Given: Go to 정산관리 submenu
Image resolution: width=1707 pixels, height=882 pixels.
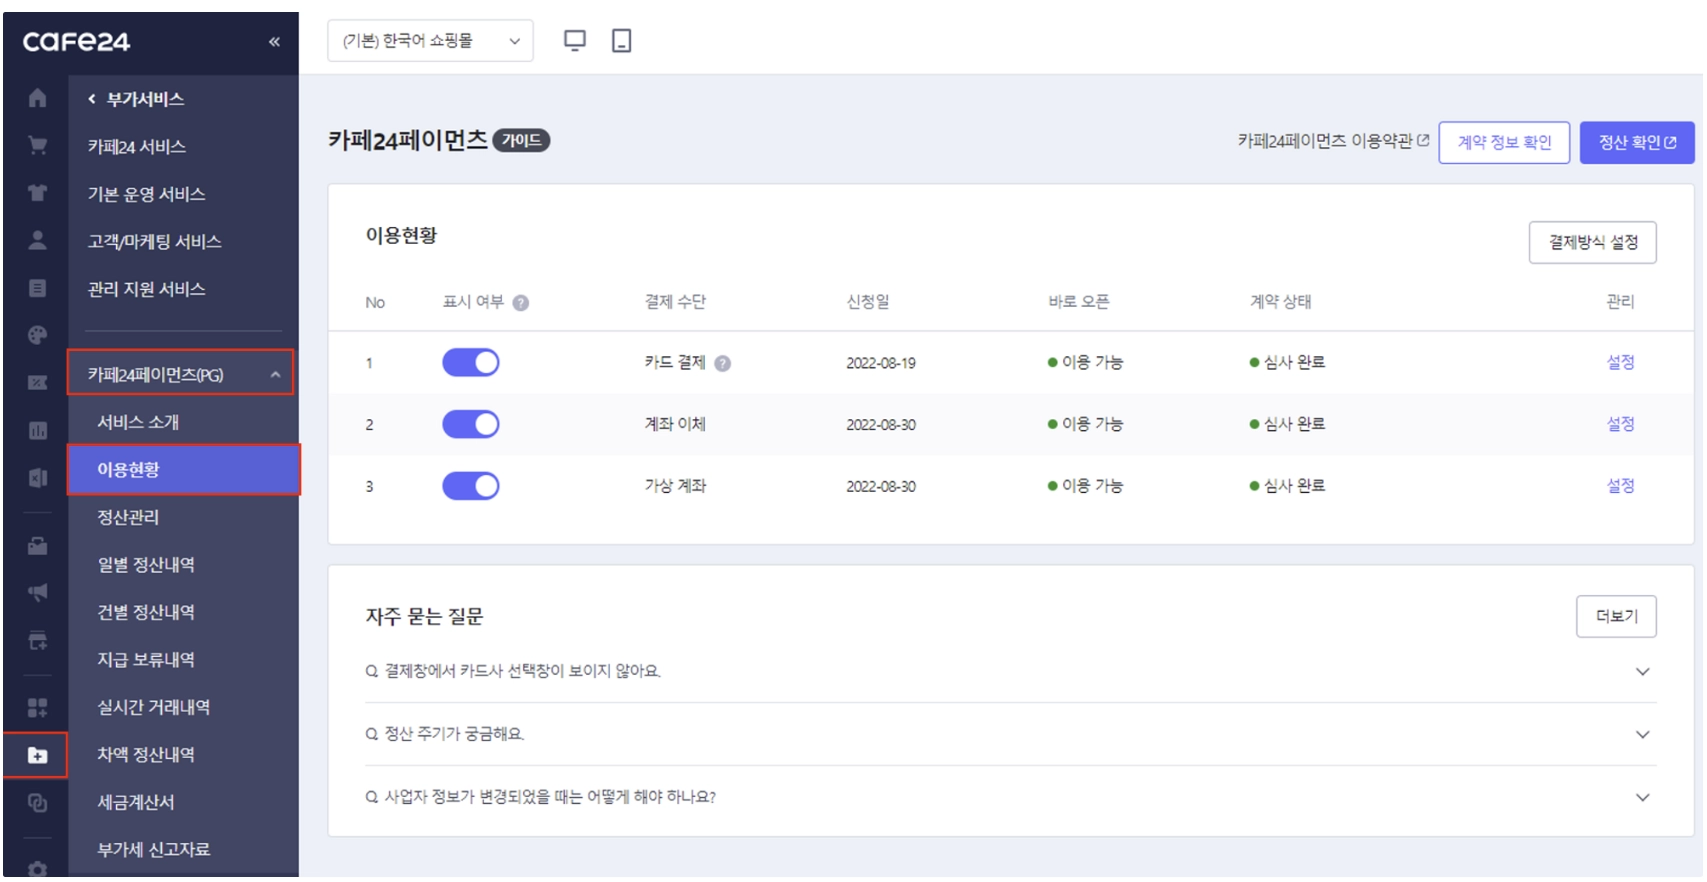Looking at the screenshot, I should click(128, 517).
